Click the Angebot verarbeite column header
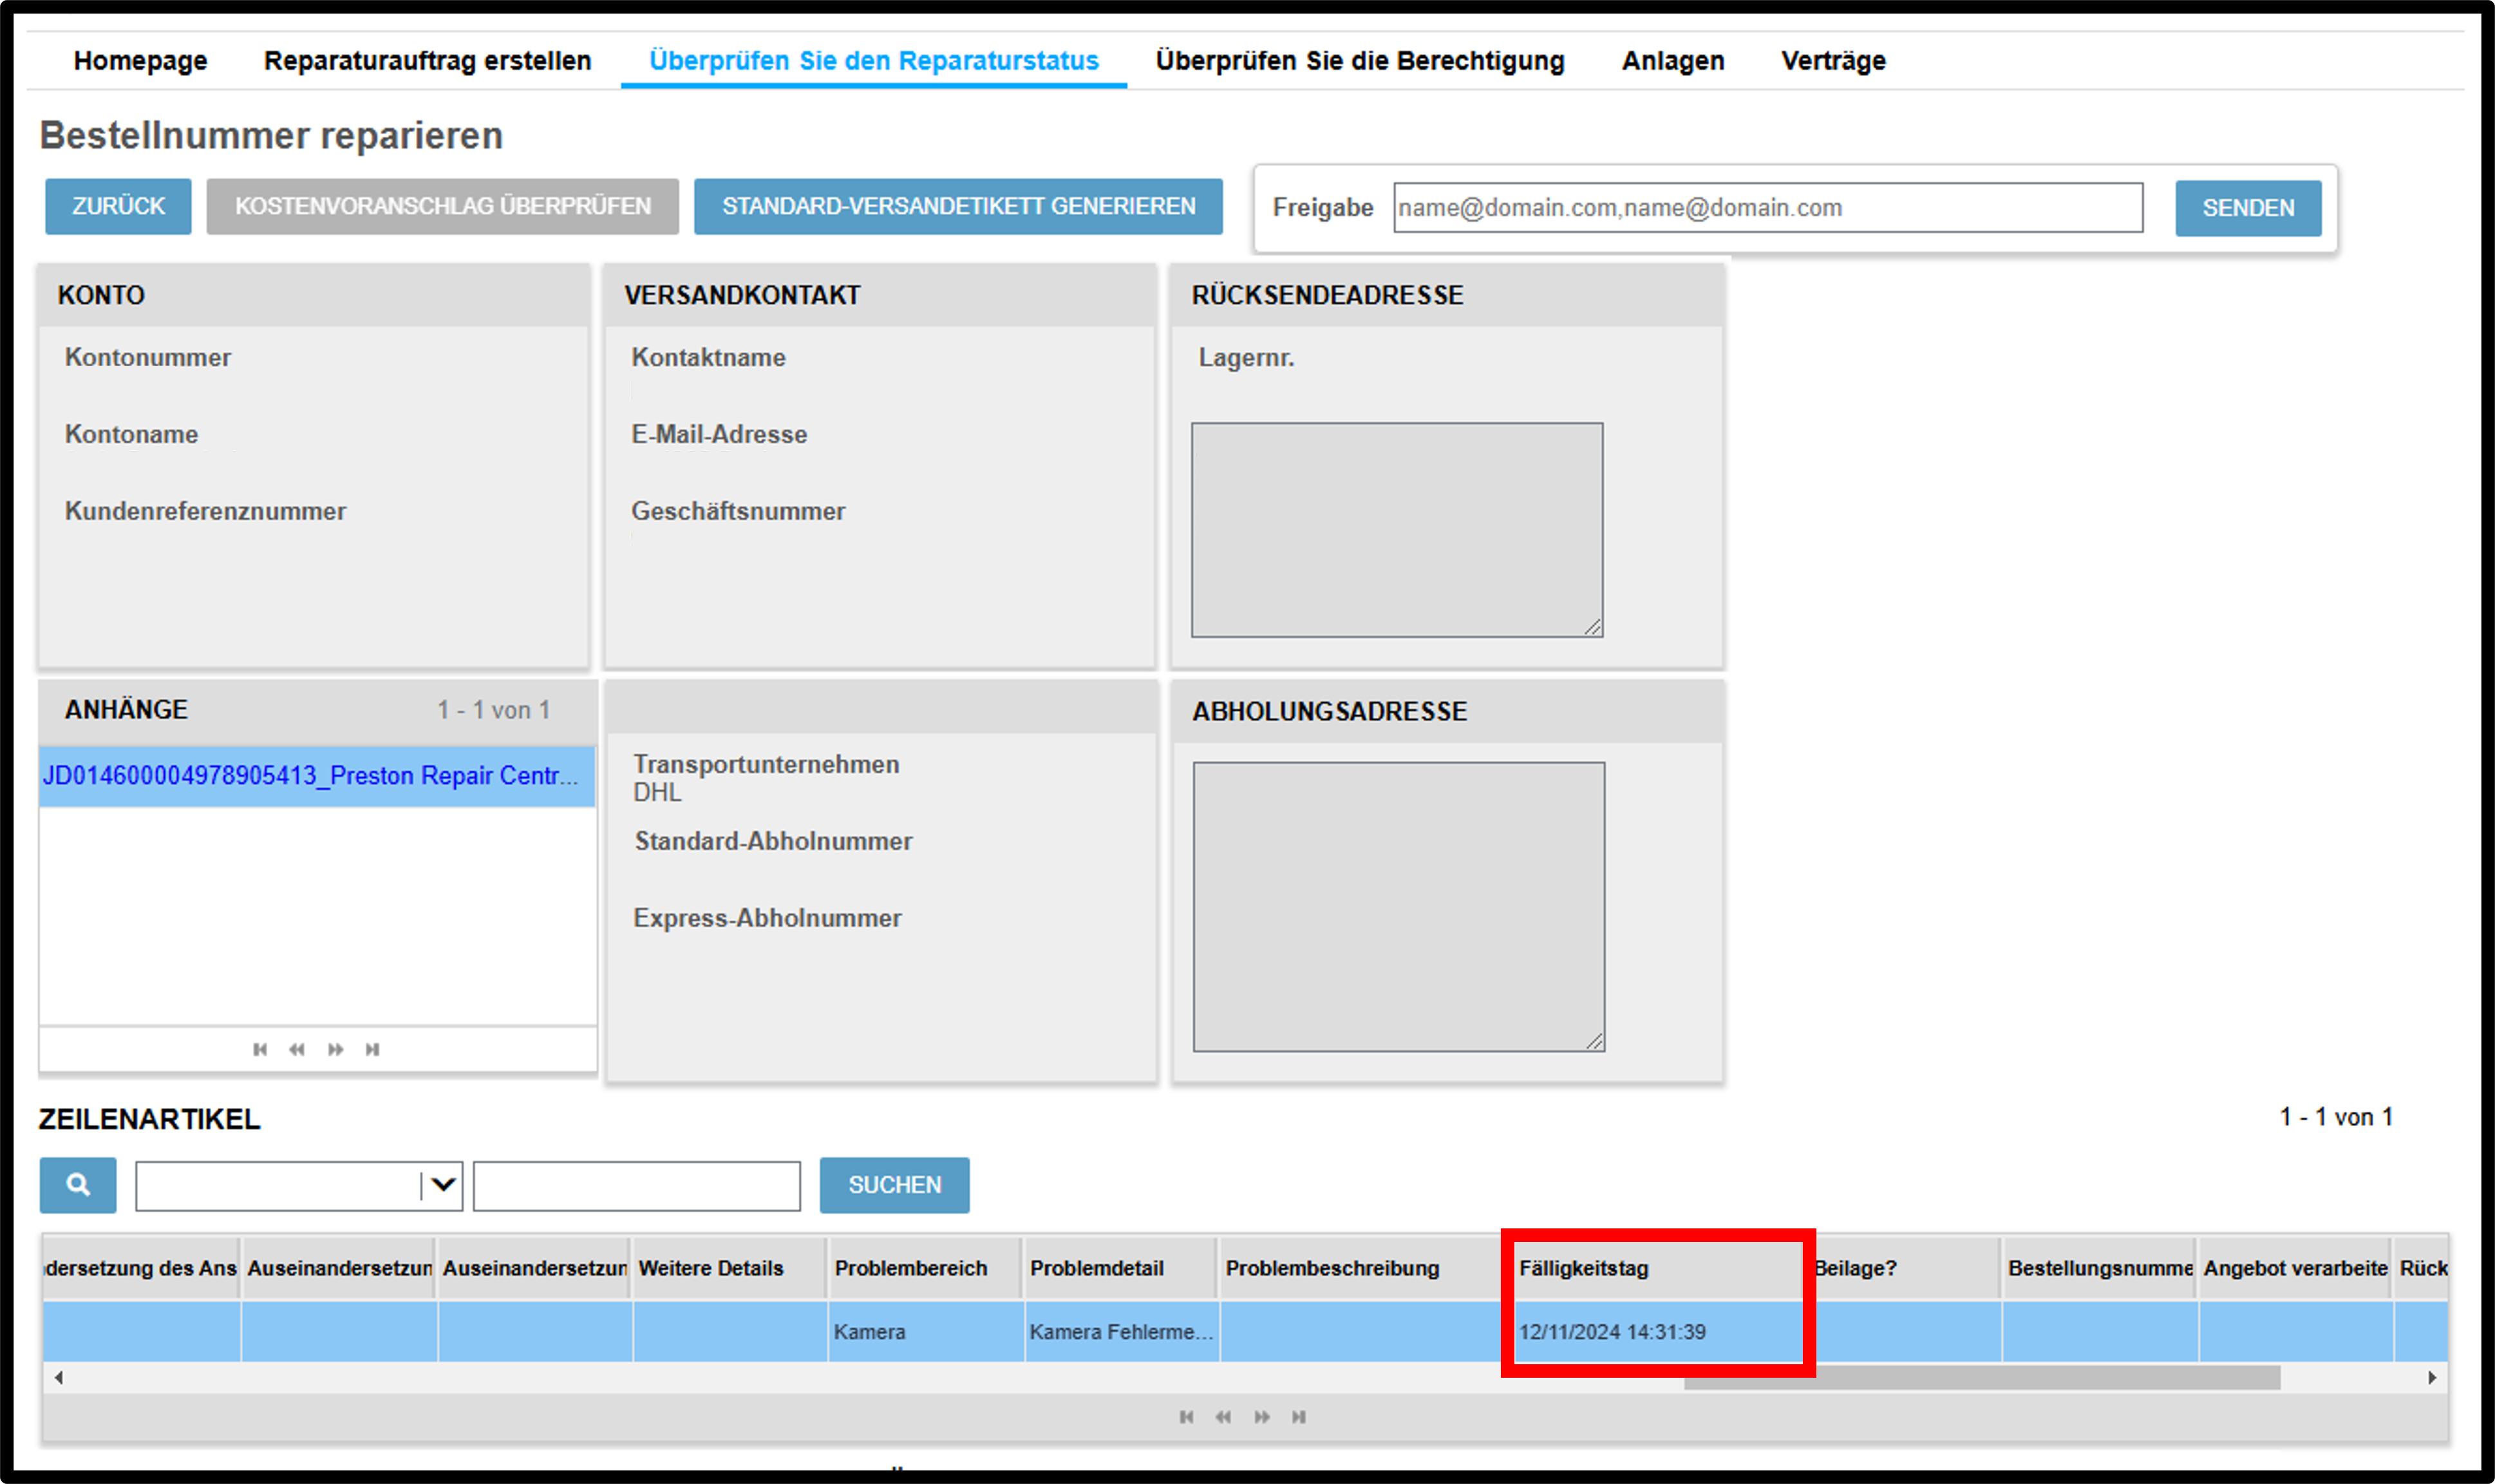The width and height of the screenshot is (2495, 1484). (x=2295, y=1268)
